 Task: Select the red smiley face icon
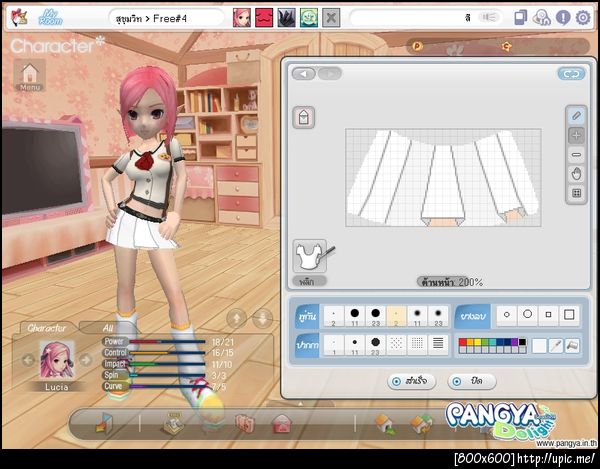[264, 18]
